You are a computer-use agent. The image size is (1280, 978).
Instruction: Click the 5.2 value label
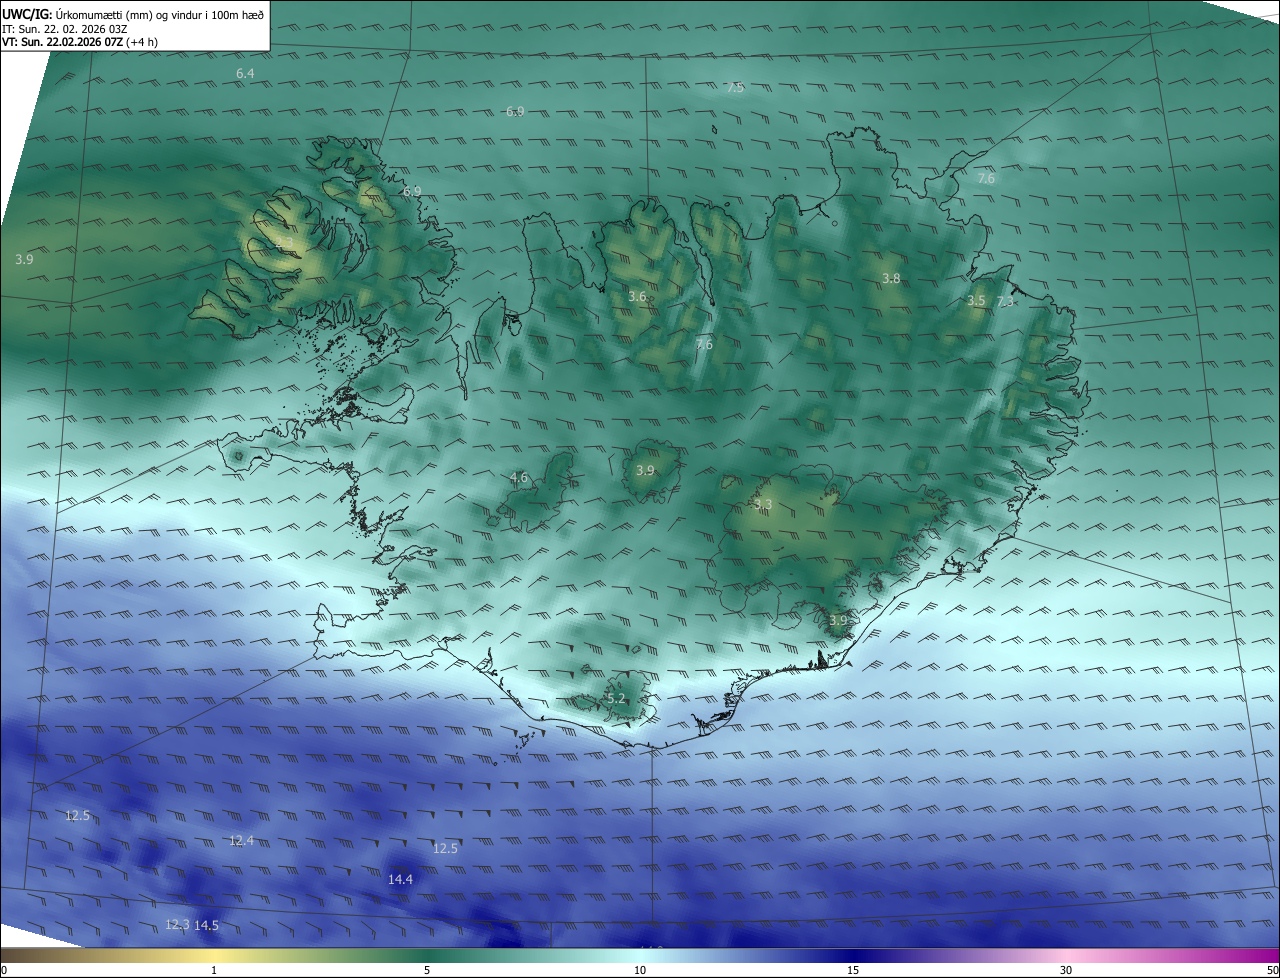click(616, 698)
